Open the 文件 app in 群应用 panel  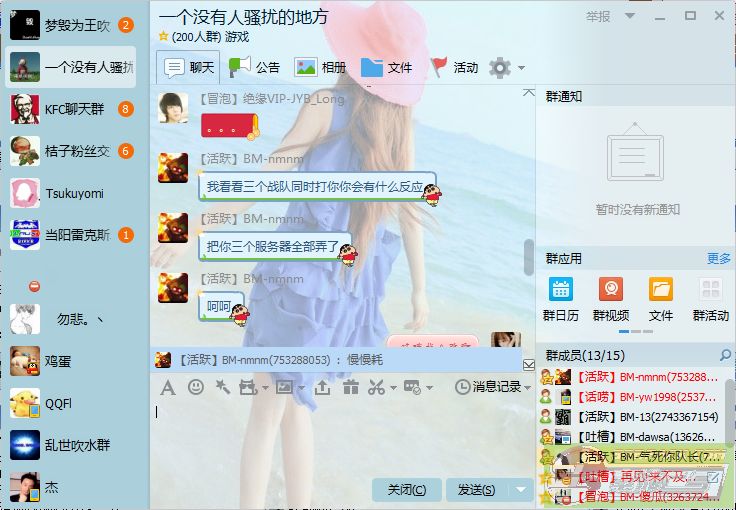pos(660,299)
